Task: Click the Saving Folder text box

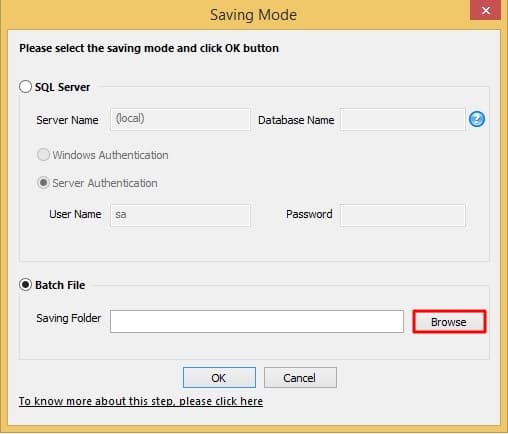Action: coord(257,321)
